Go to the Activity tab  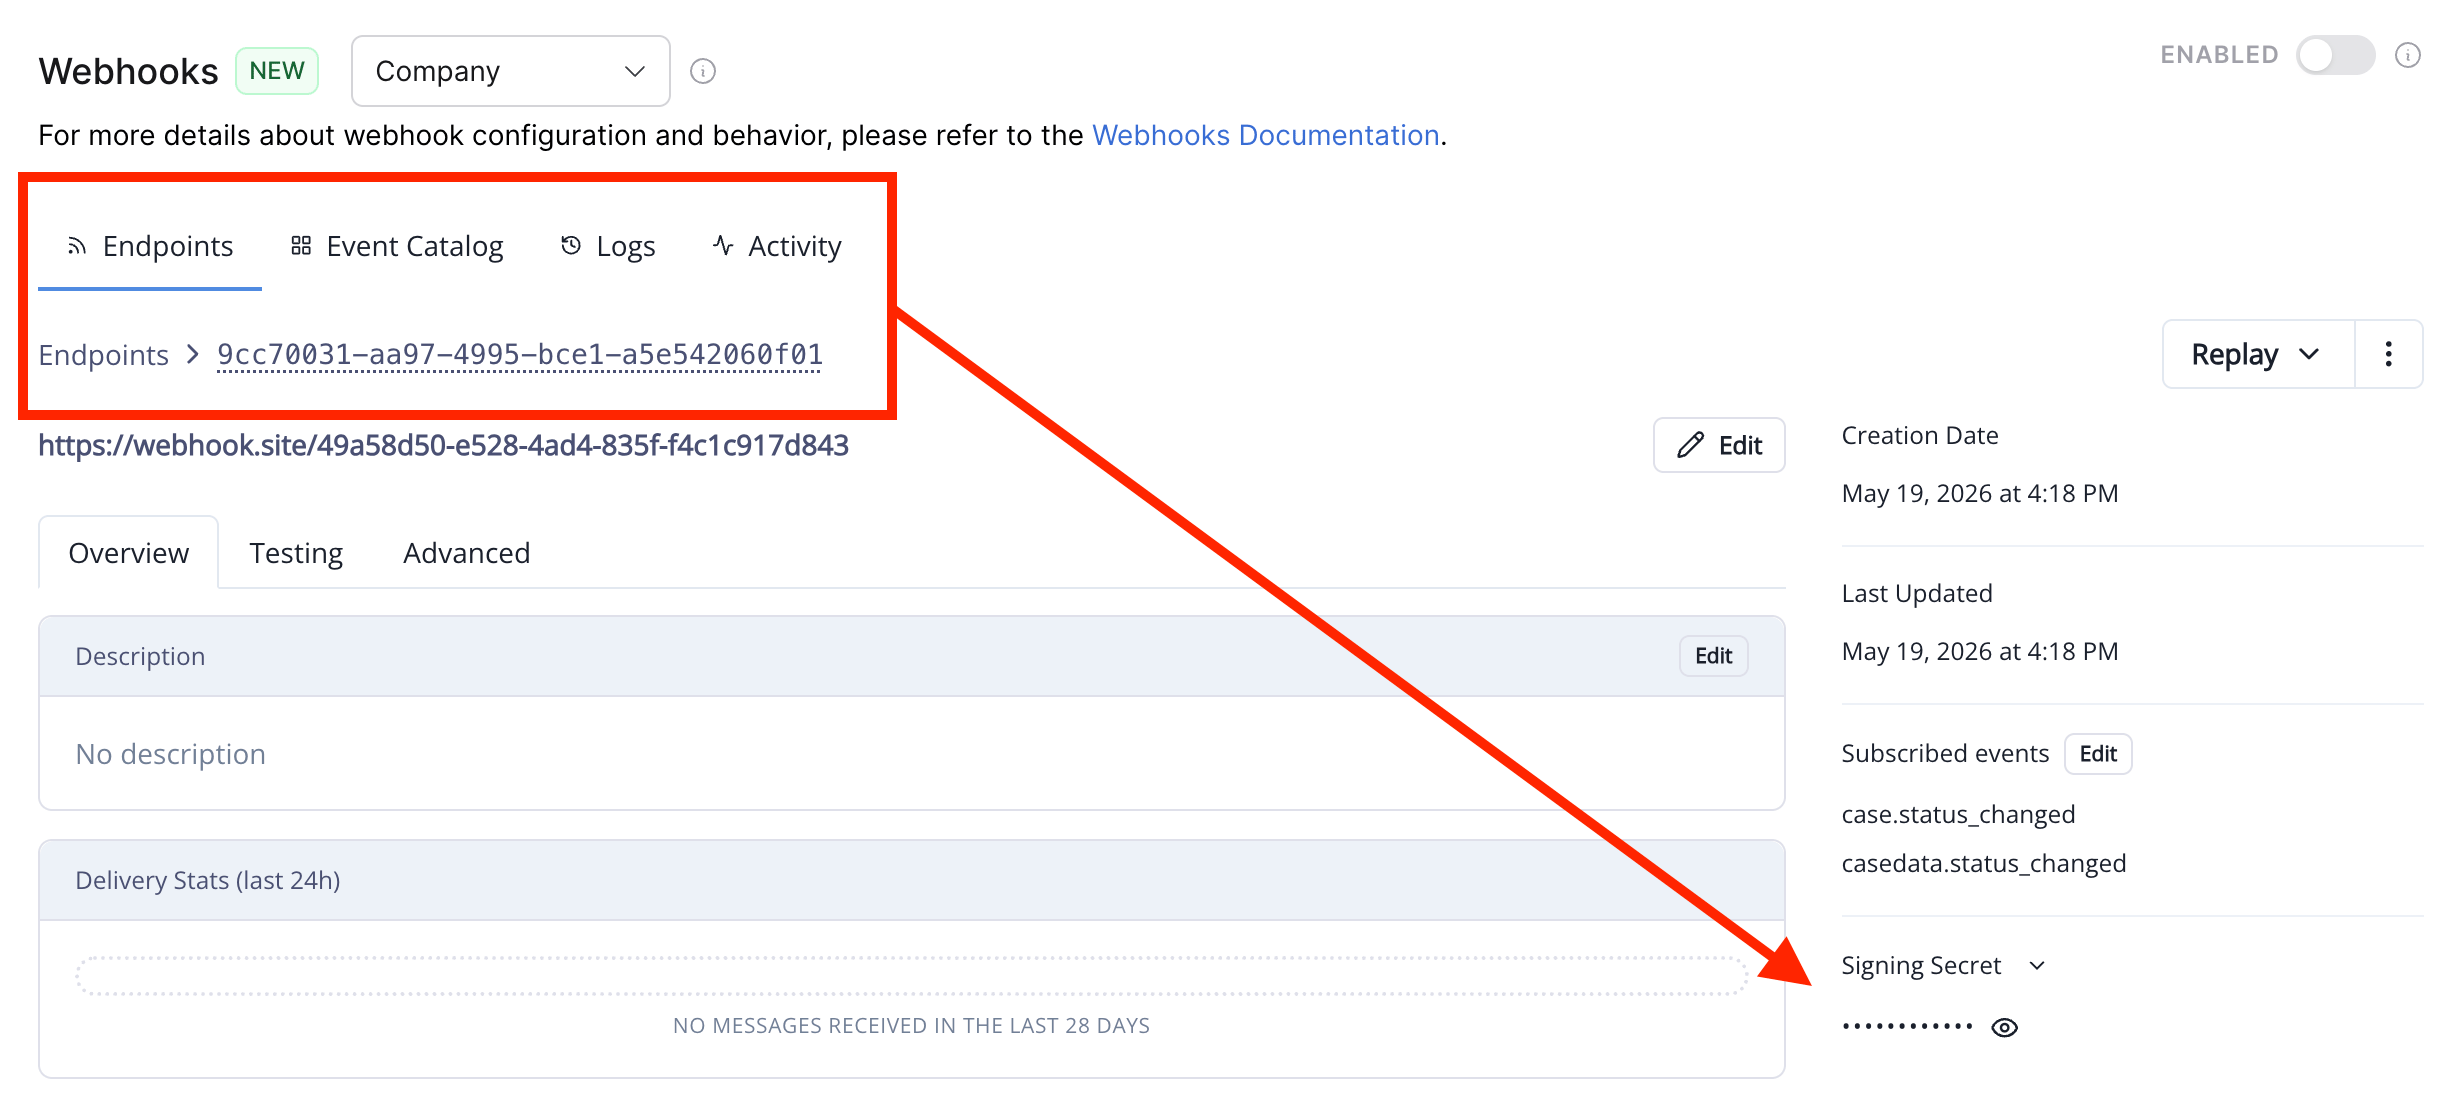pos(777,246)
